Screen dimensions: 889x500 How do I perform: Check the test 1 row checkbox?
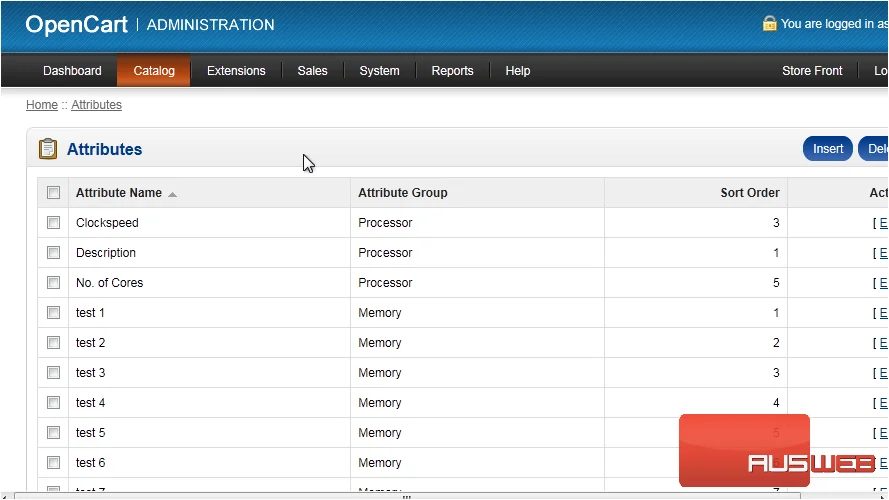click(x=53, y=313)
